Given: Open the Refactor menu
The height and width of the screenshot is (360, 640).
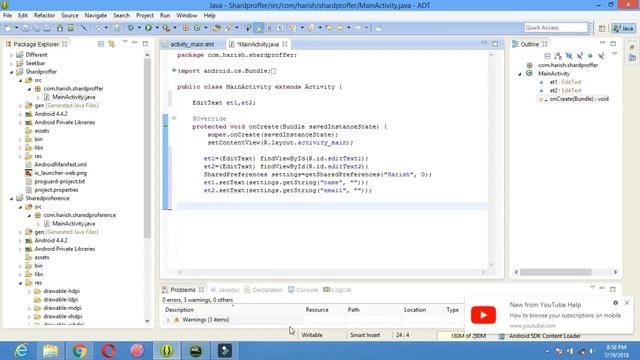Looking at the screenshot, I should click(44, 16).
